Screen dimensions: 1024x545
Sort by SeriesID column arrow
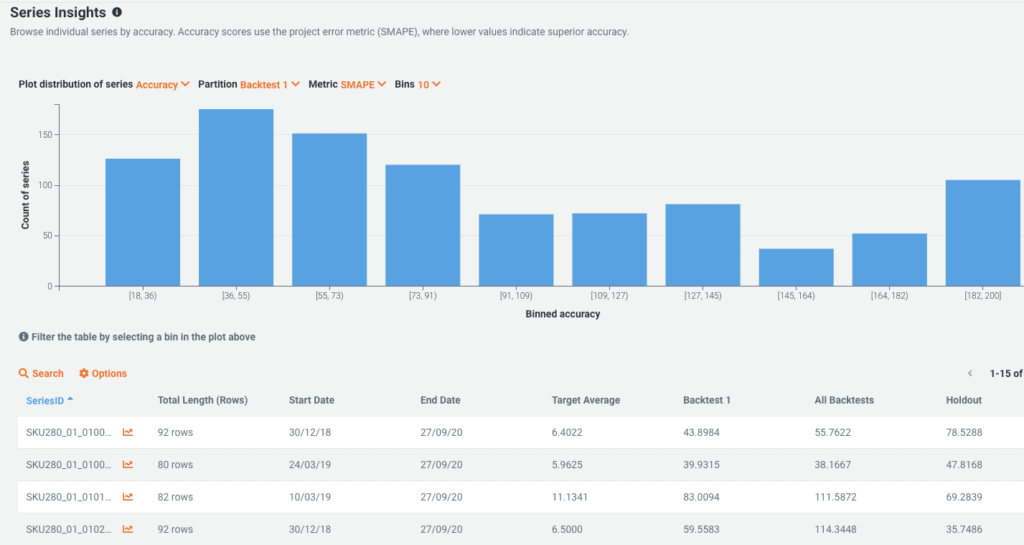click(70, 400)
